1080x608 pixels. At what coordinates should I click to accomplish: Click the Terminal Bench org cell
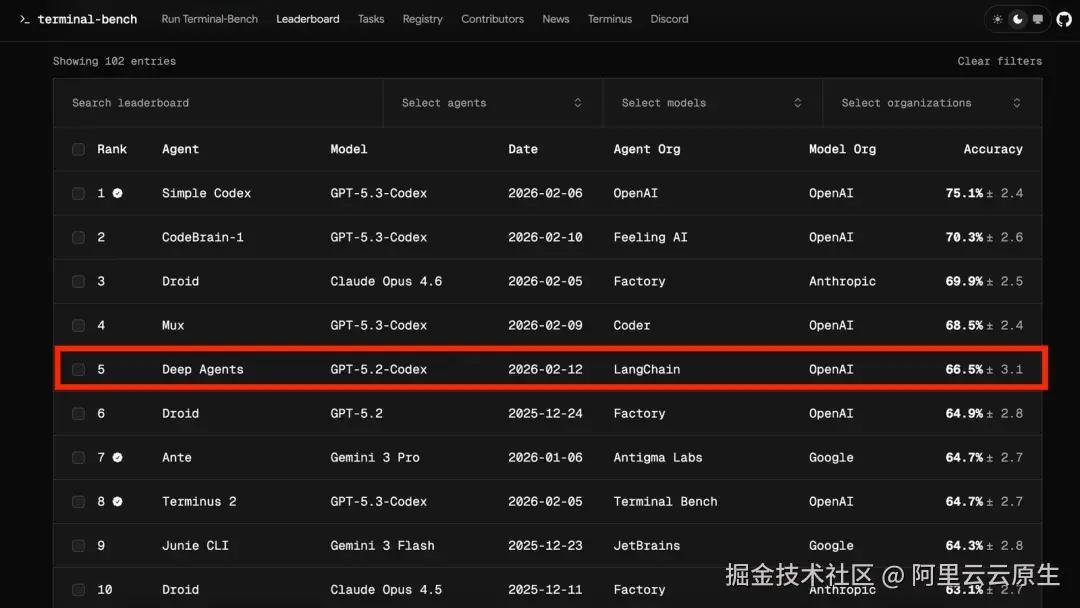pyautogui.click(x=665, y=502)
